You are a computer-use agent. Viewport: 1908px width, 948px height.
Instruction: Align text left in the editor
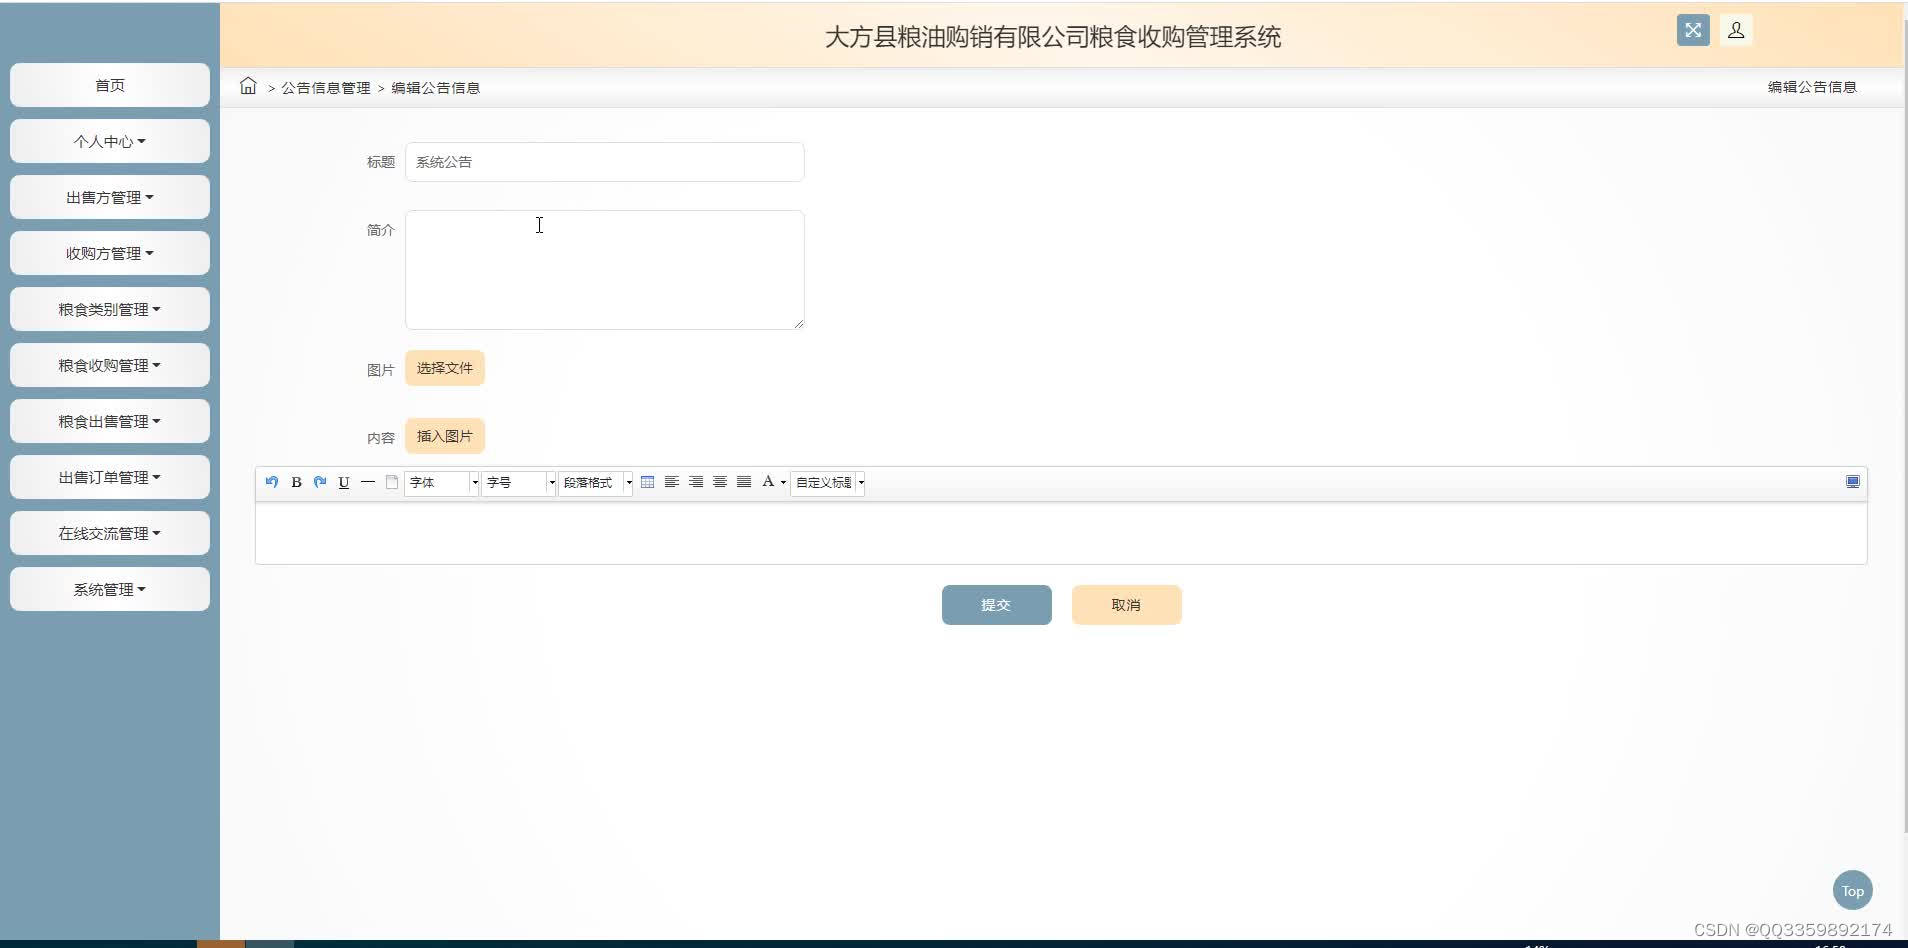click(672, 482)
